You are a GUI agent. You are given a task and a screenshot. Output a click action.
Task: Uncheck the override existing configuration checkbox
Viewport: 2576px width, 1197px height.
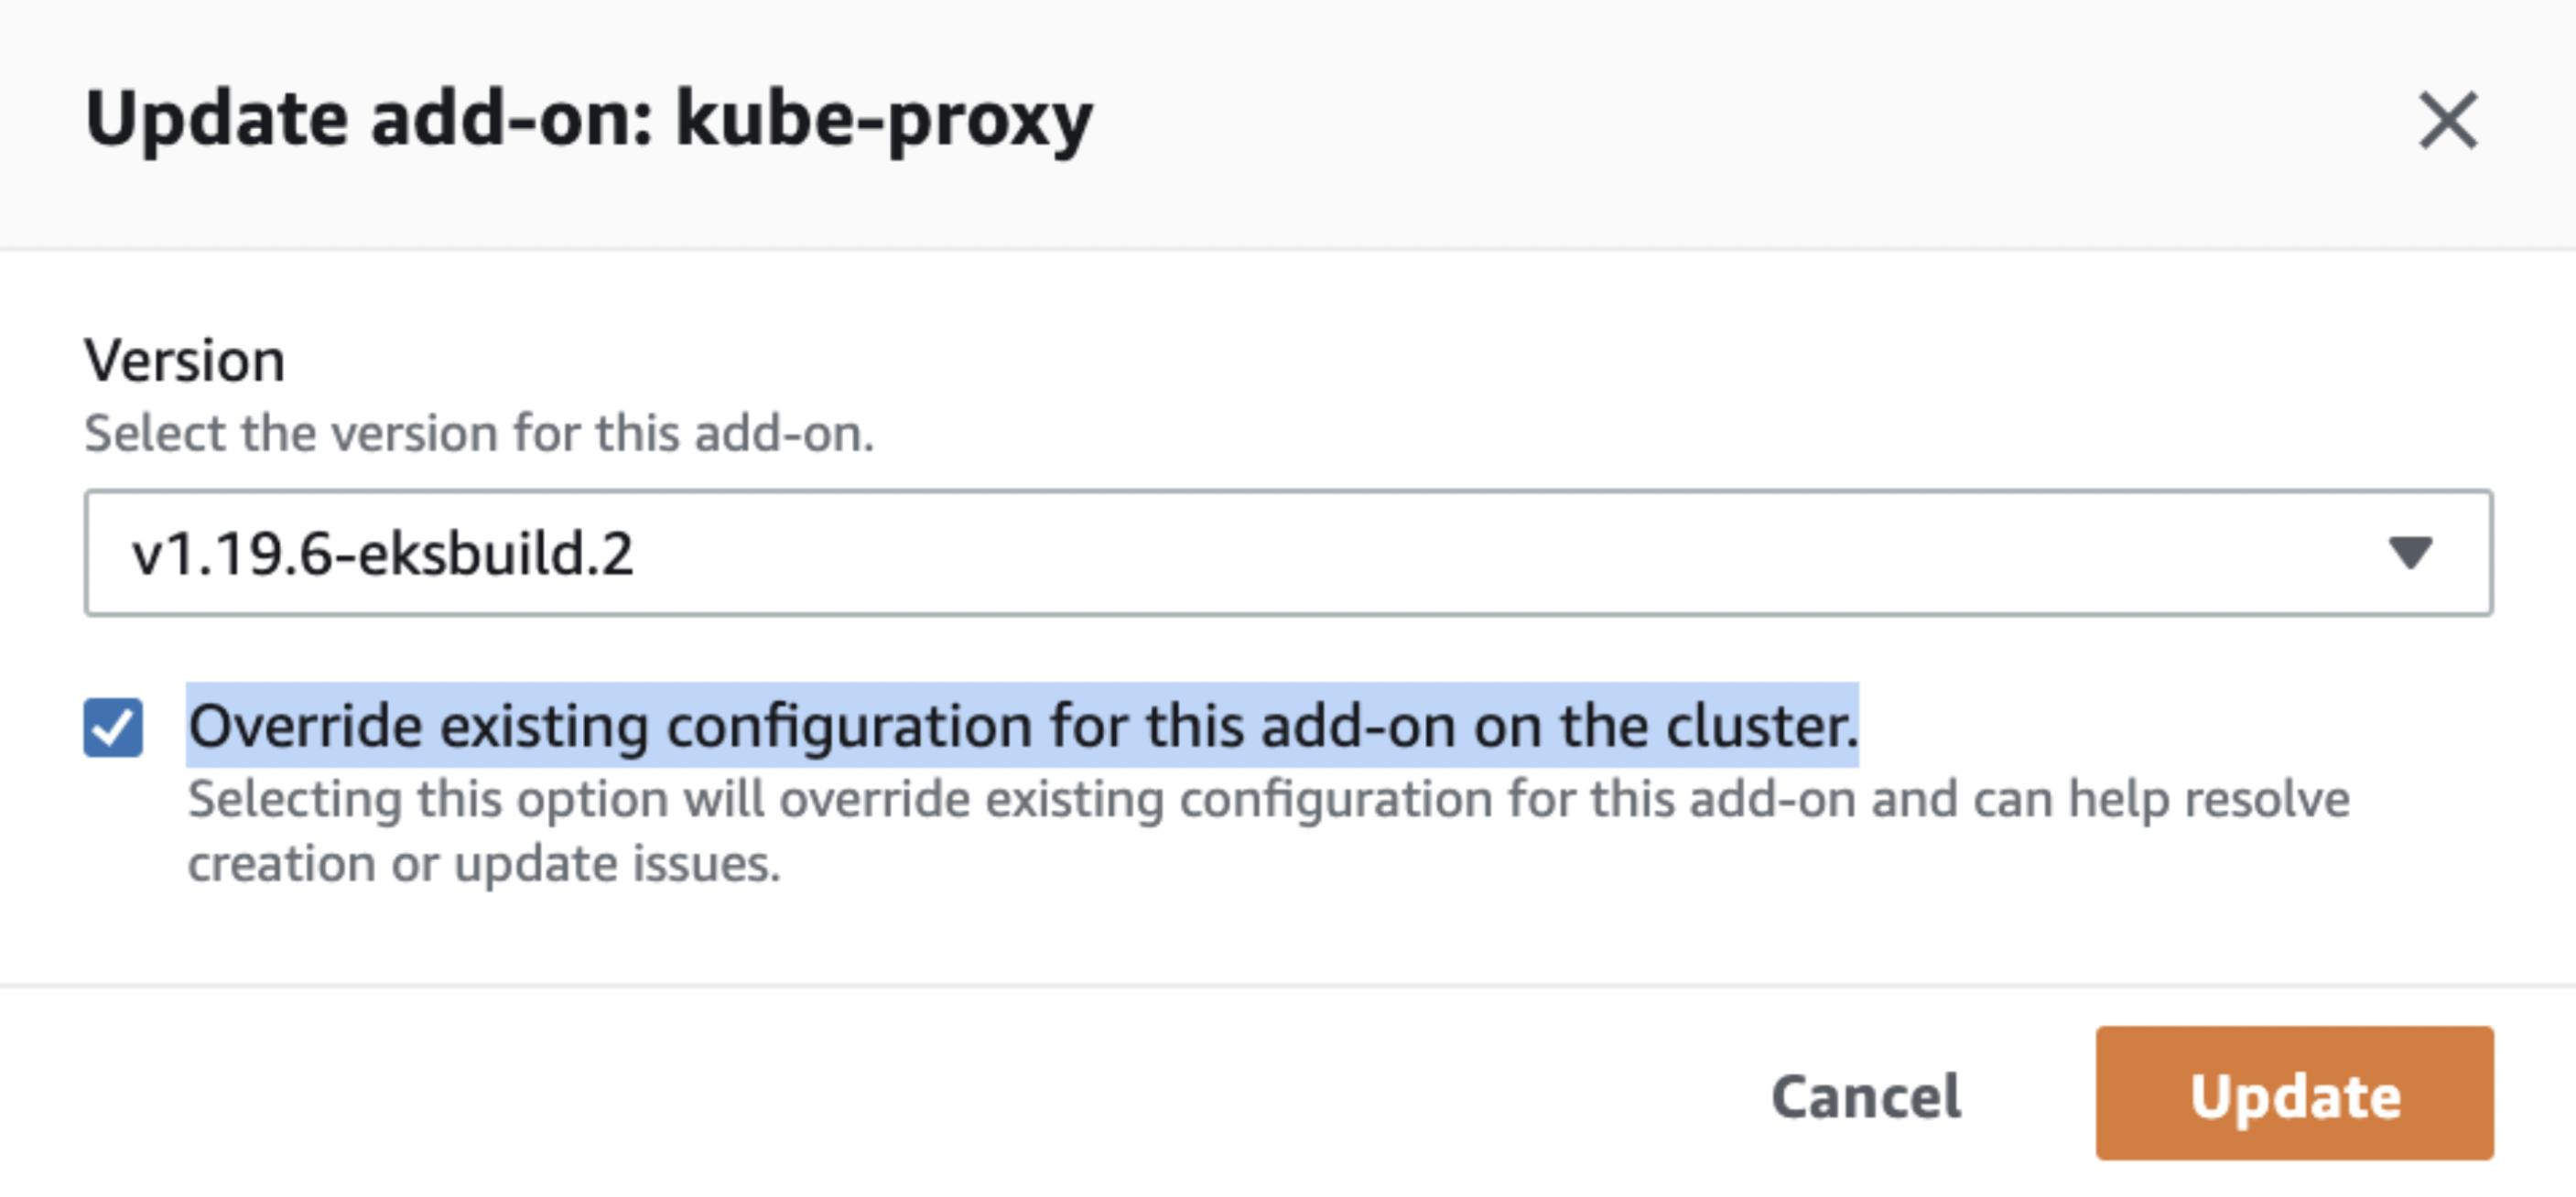[x=113, y=727]
